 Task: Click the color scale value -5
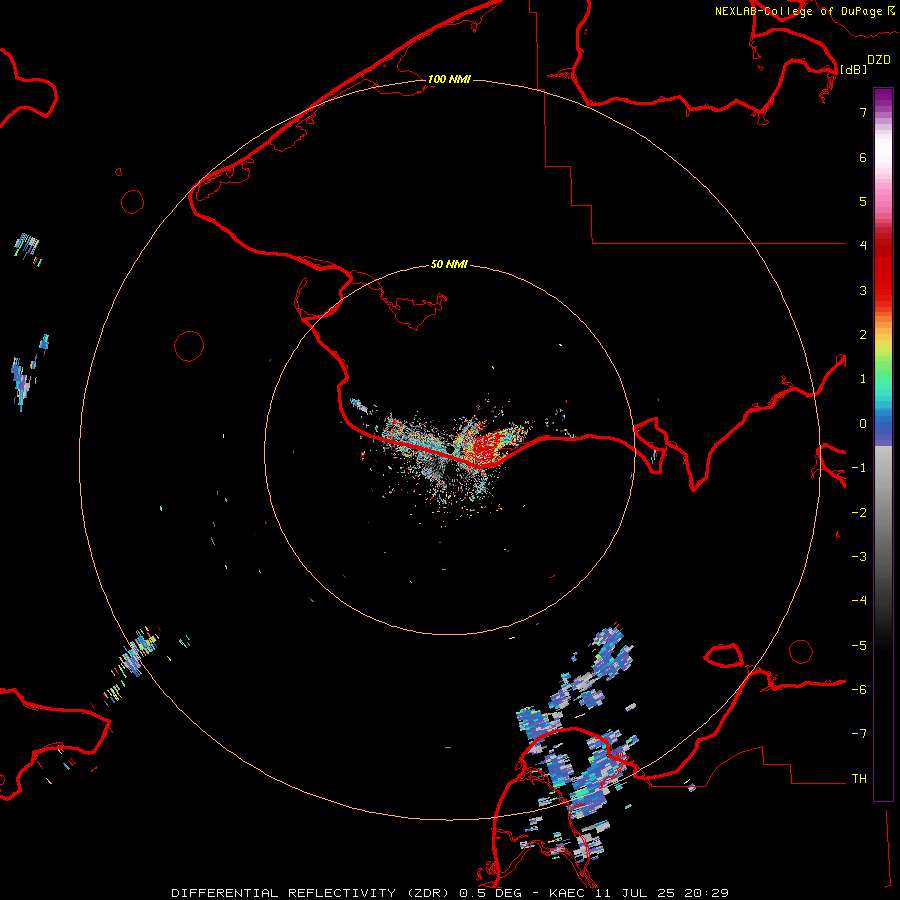pyautogui.click(x=859, y=646)
